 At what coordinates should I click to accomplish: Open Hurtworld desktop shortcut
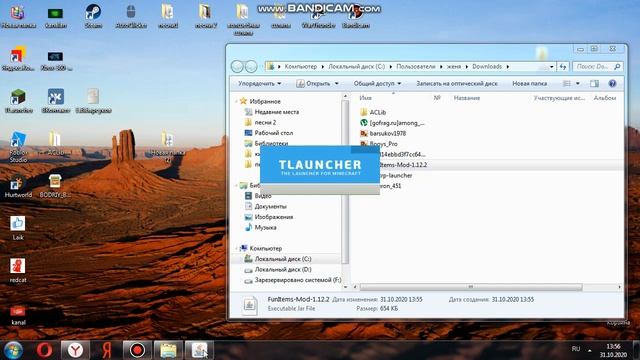18,187
